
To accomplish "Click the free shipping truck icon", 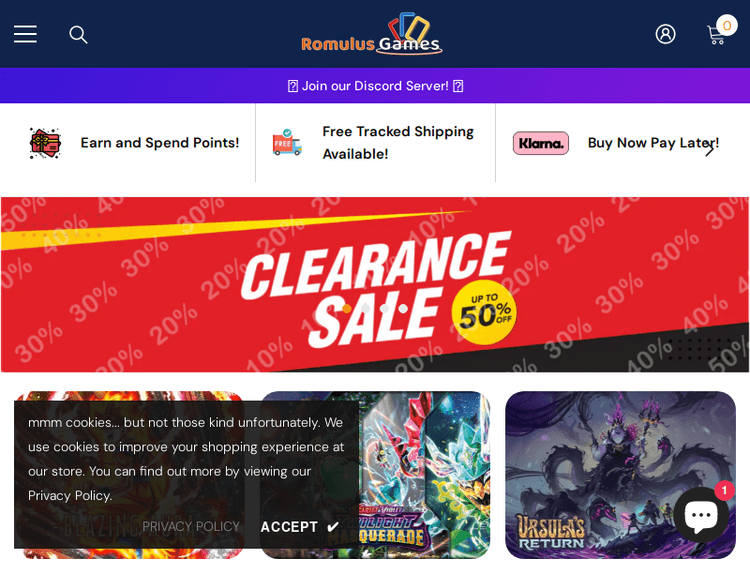I will click(287, 143).
